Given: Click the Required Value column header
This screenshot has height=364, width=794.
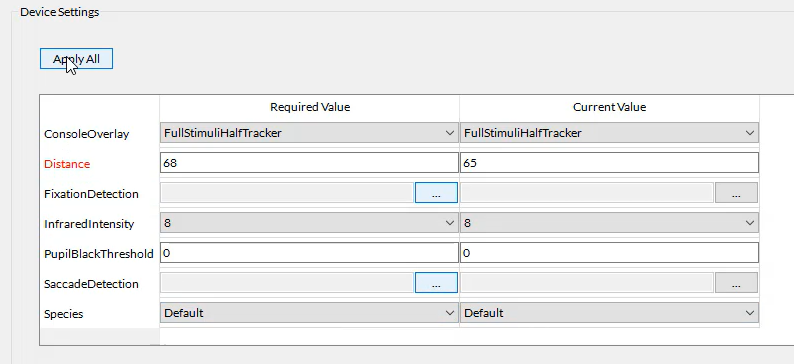Looking at the screenshot, I should [310, 107].
